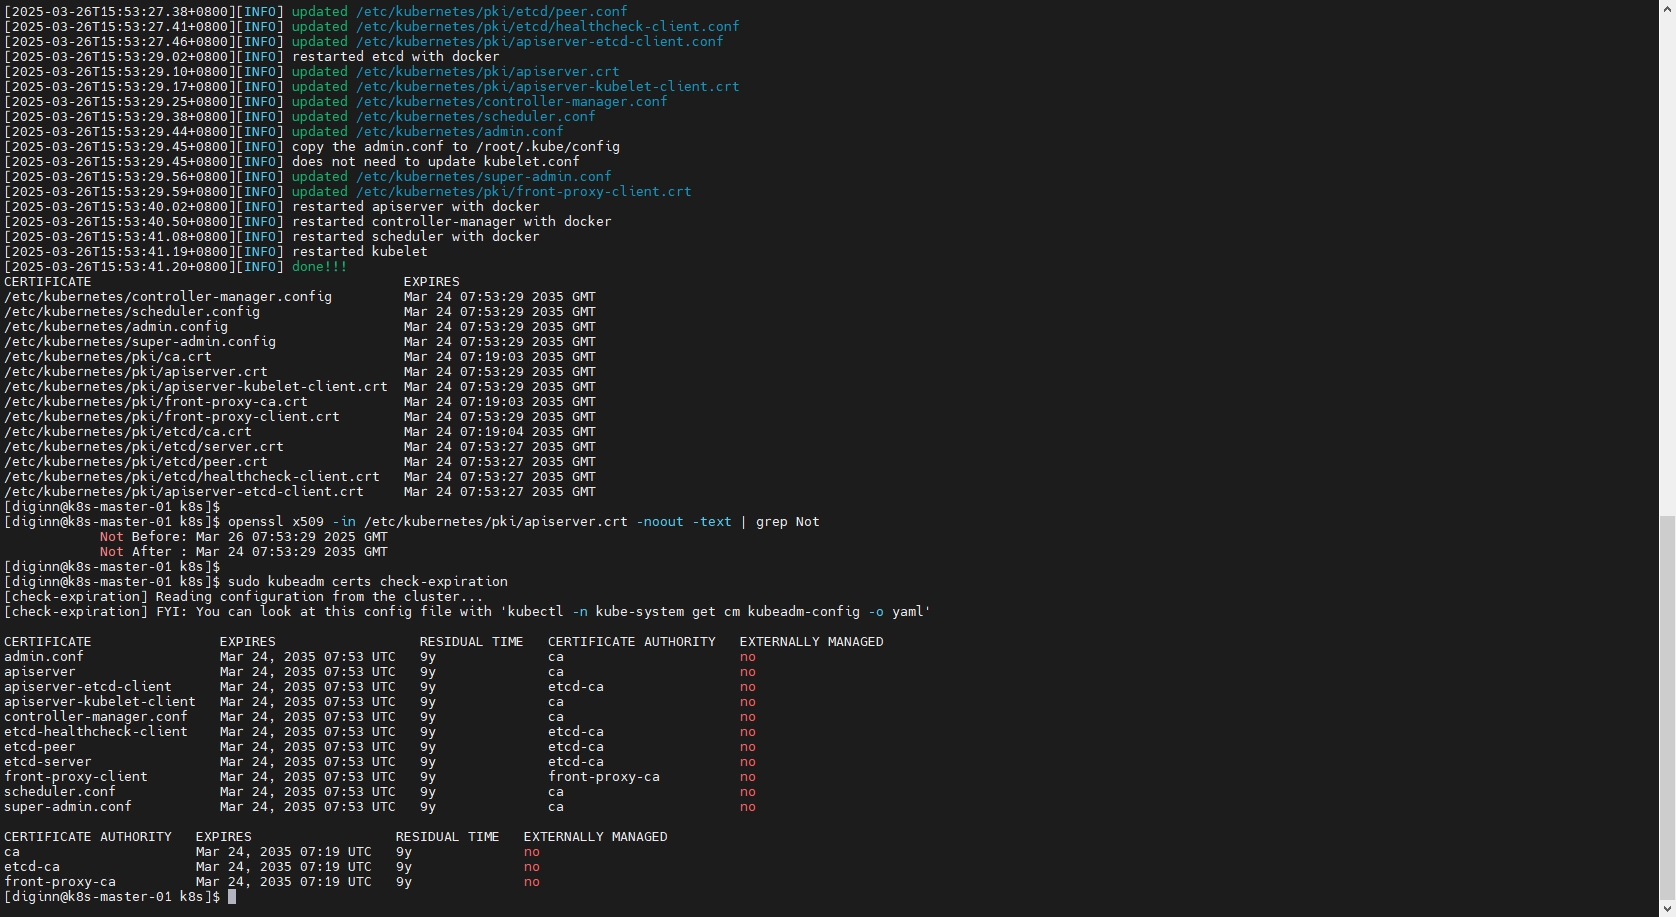Click the /etc/kubernetes/pki/etcd/peer.conf path in log
Image resolution: width=1676 pixels, height=917 pixels.
(x=491, y=12)
